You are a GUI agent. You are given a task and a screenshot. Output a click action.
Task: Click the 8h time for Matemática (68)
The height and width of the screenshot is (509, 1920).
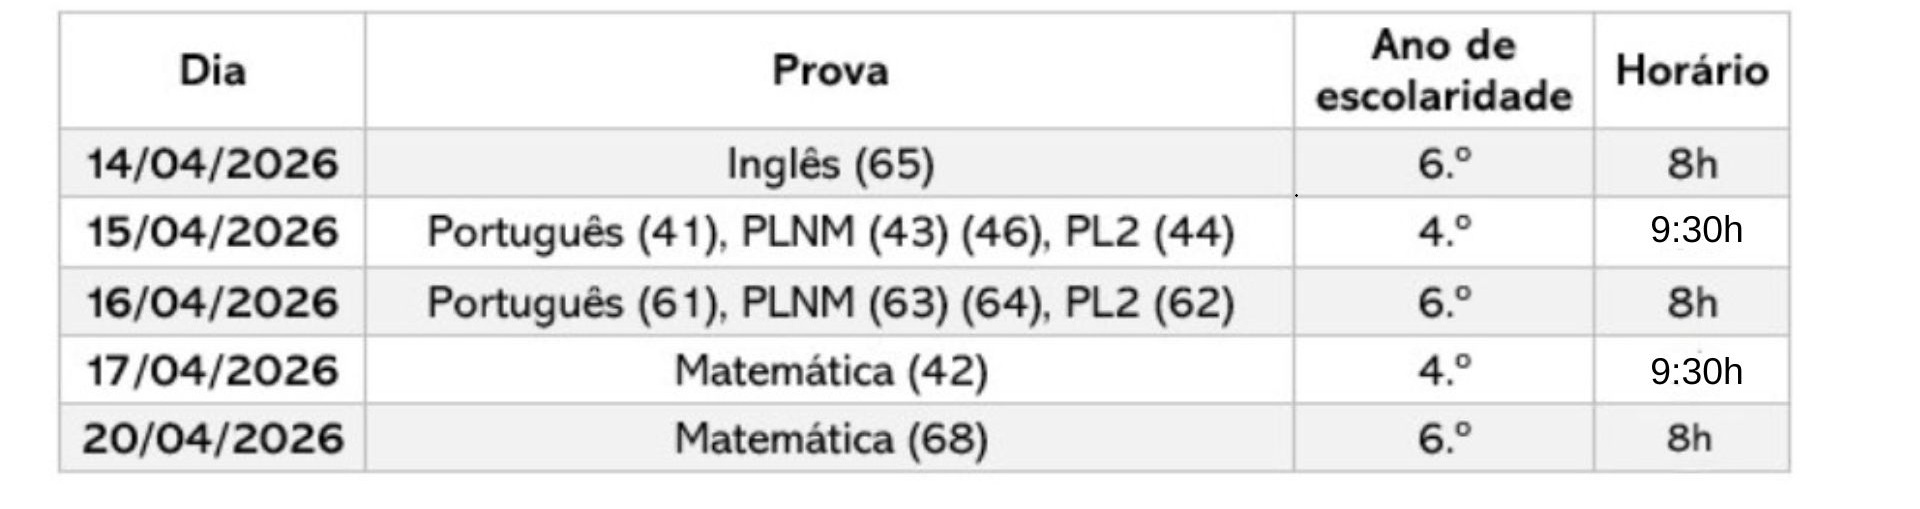pos(1689,438)
